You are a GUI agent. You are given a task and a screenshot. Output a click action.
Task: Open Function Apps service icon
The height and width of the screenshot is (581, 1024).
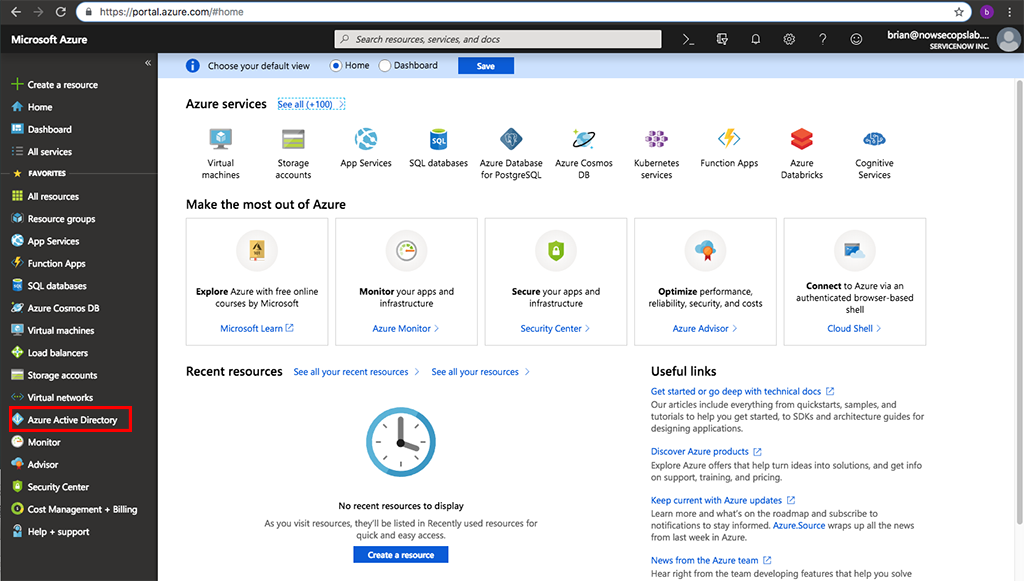(729, 138)
